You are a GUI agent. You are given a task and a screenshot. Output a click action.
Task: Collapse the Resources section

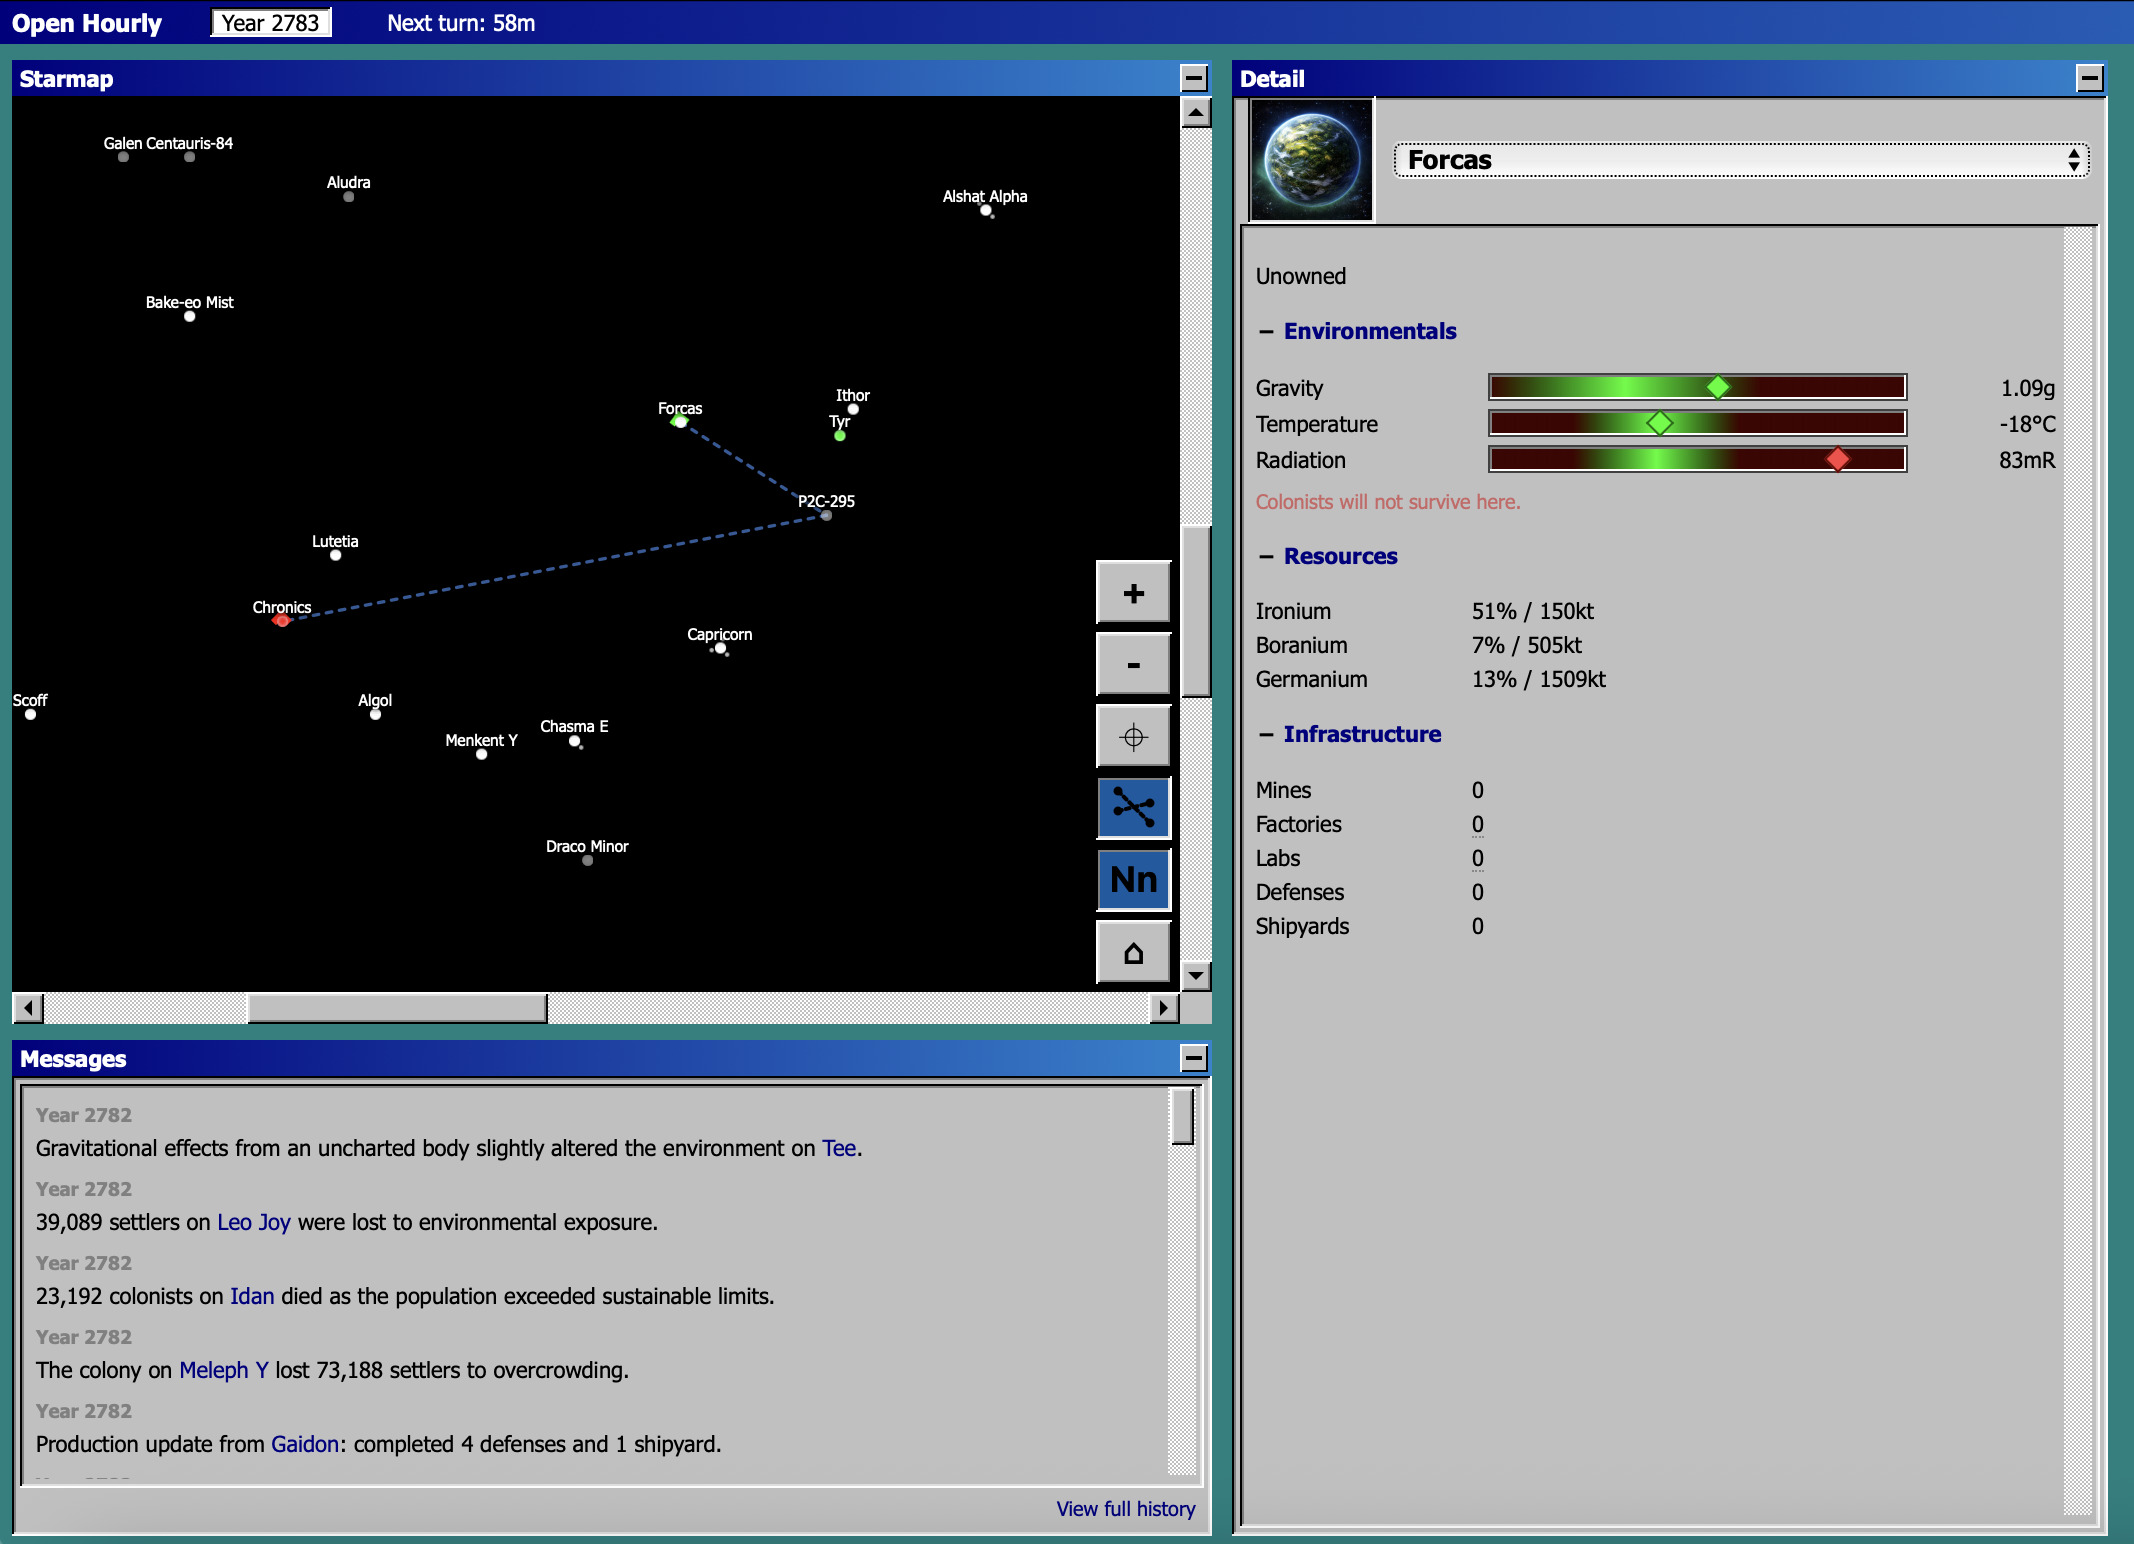coord(1339,556)
